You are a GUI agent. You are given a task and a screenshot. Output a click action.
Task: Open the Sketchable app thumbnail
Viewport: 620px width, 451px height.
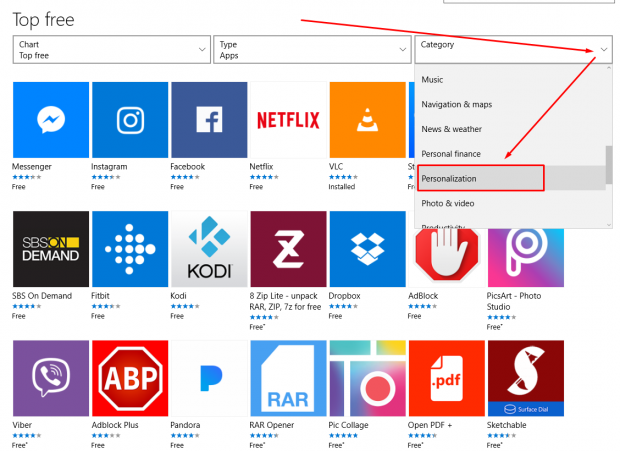[x=524, y=378]
